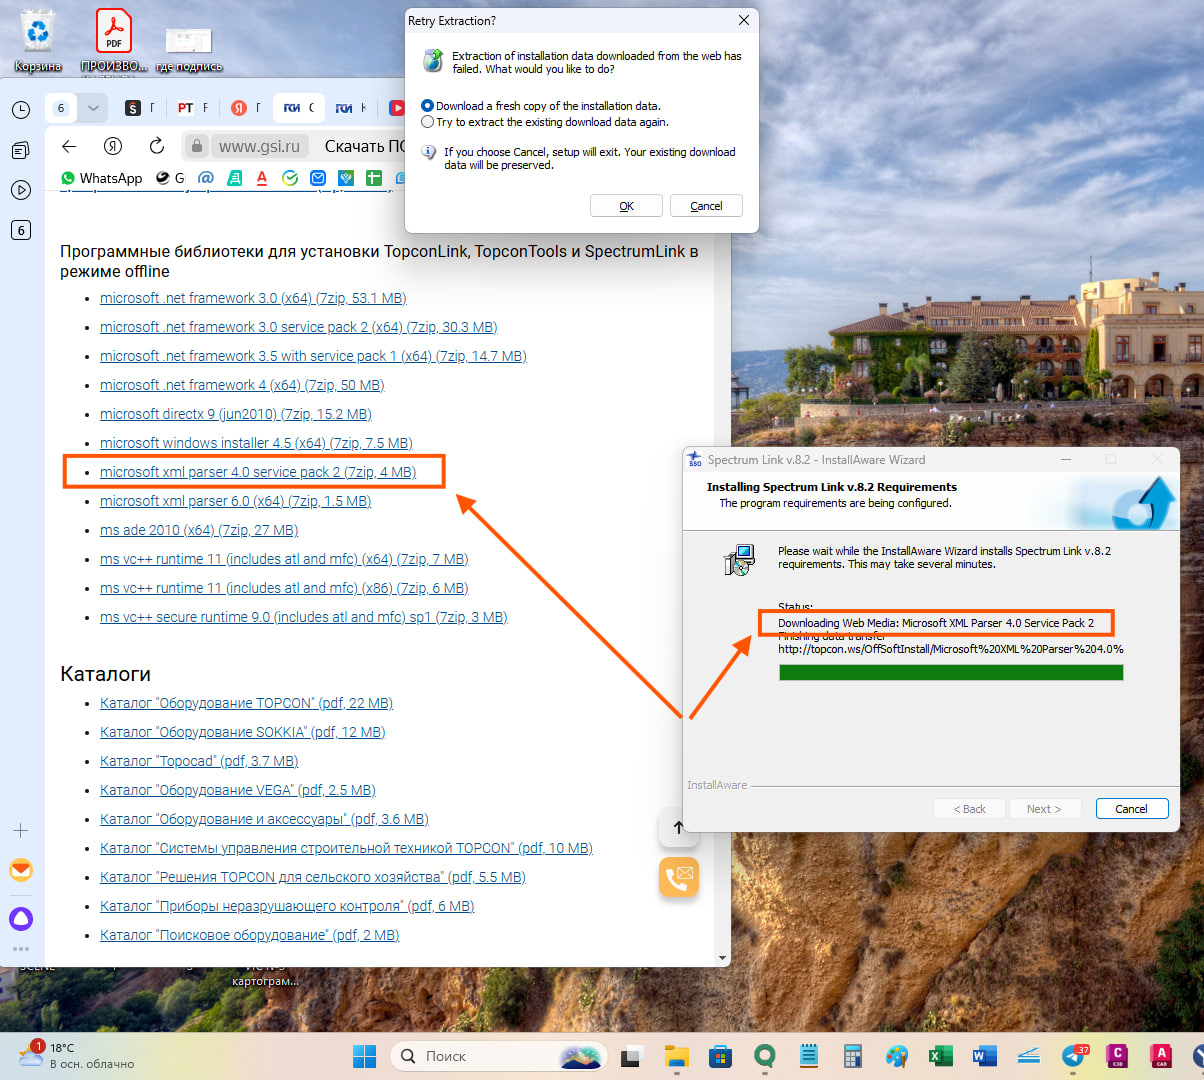
Task: Click the taskbar Поиск search box
Action: [501, 1056]
